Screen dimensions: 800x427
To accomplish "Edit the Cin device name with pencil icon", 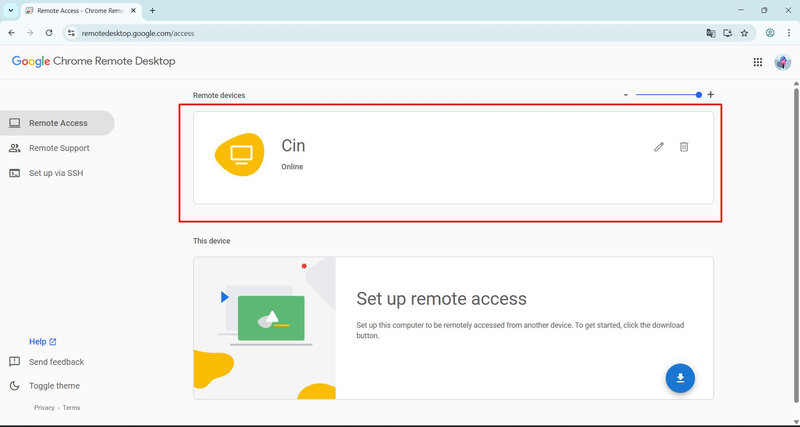I will tap(659, 147).
